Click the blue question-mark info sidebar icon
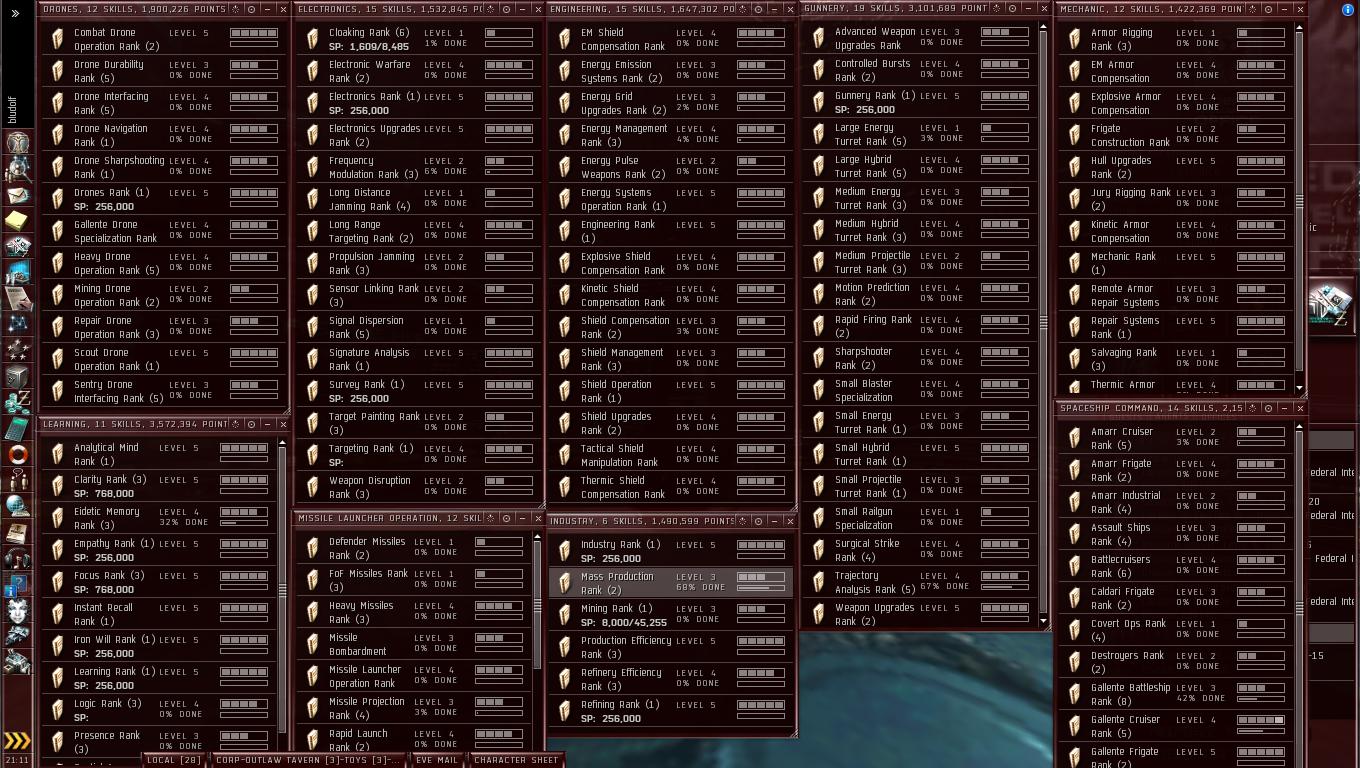 17,584
